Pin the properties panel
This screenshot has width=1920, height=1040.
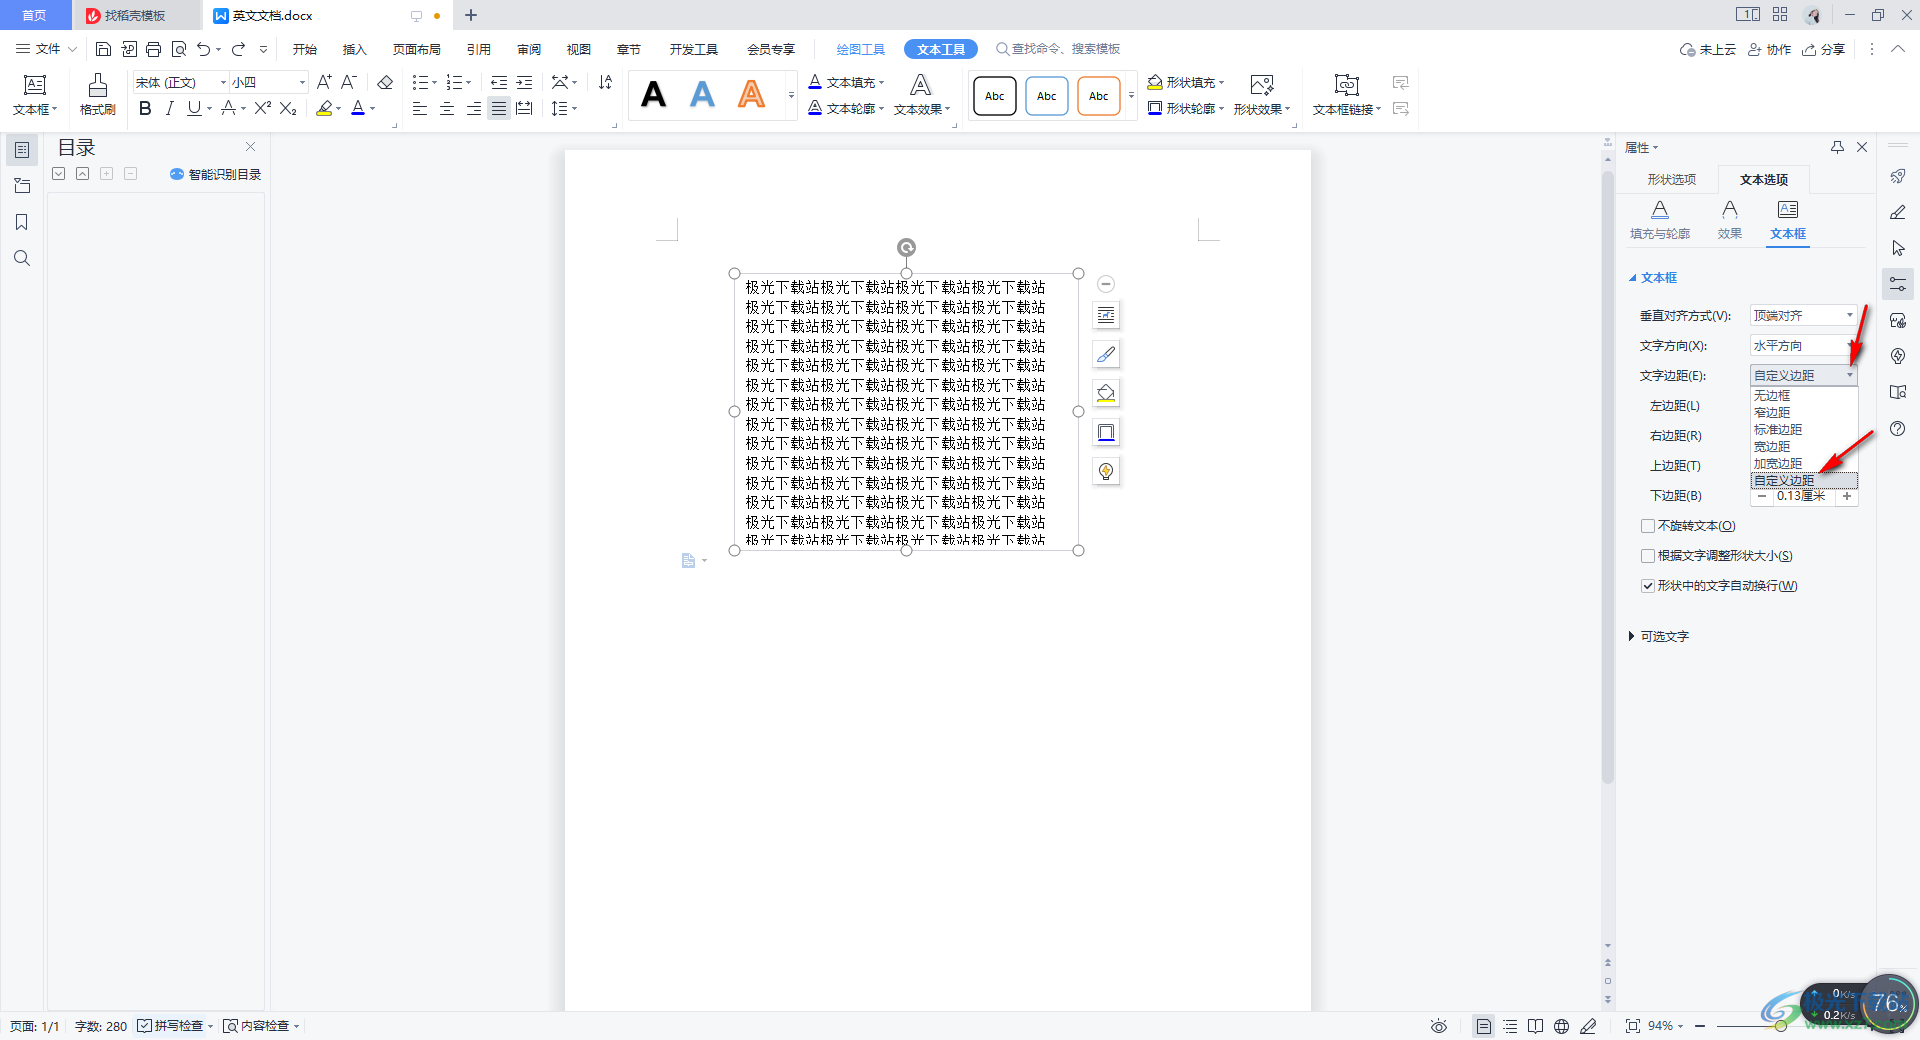pos(1837,147)
